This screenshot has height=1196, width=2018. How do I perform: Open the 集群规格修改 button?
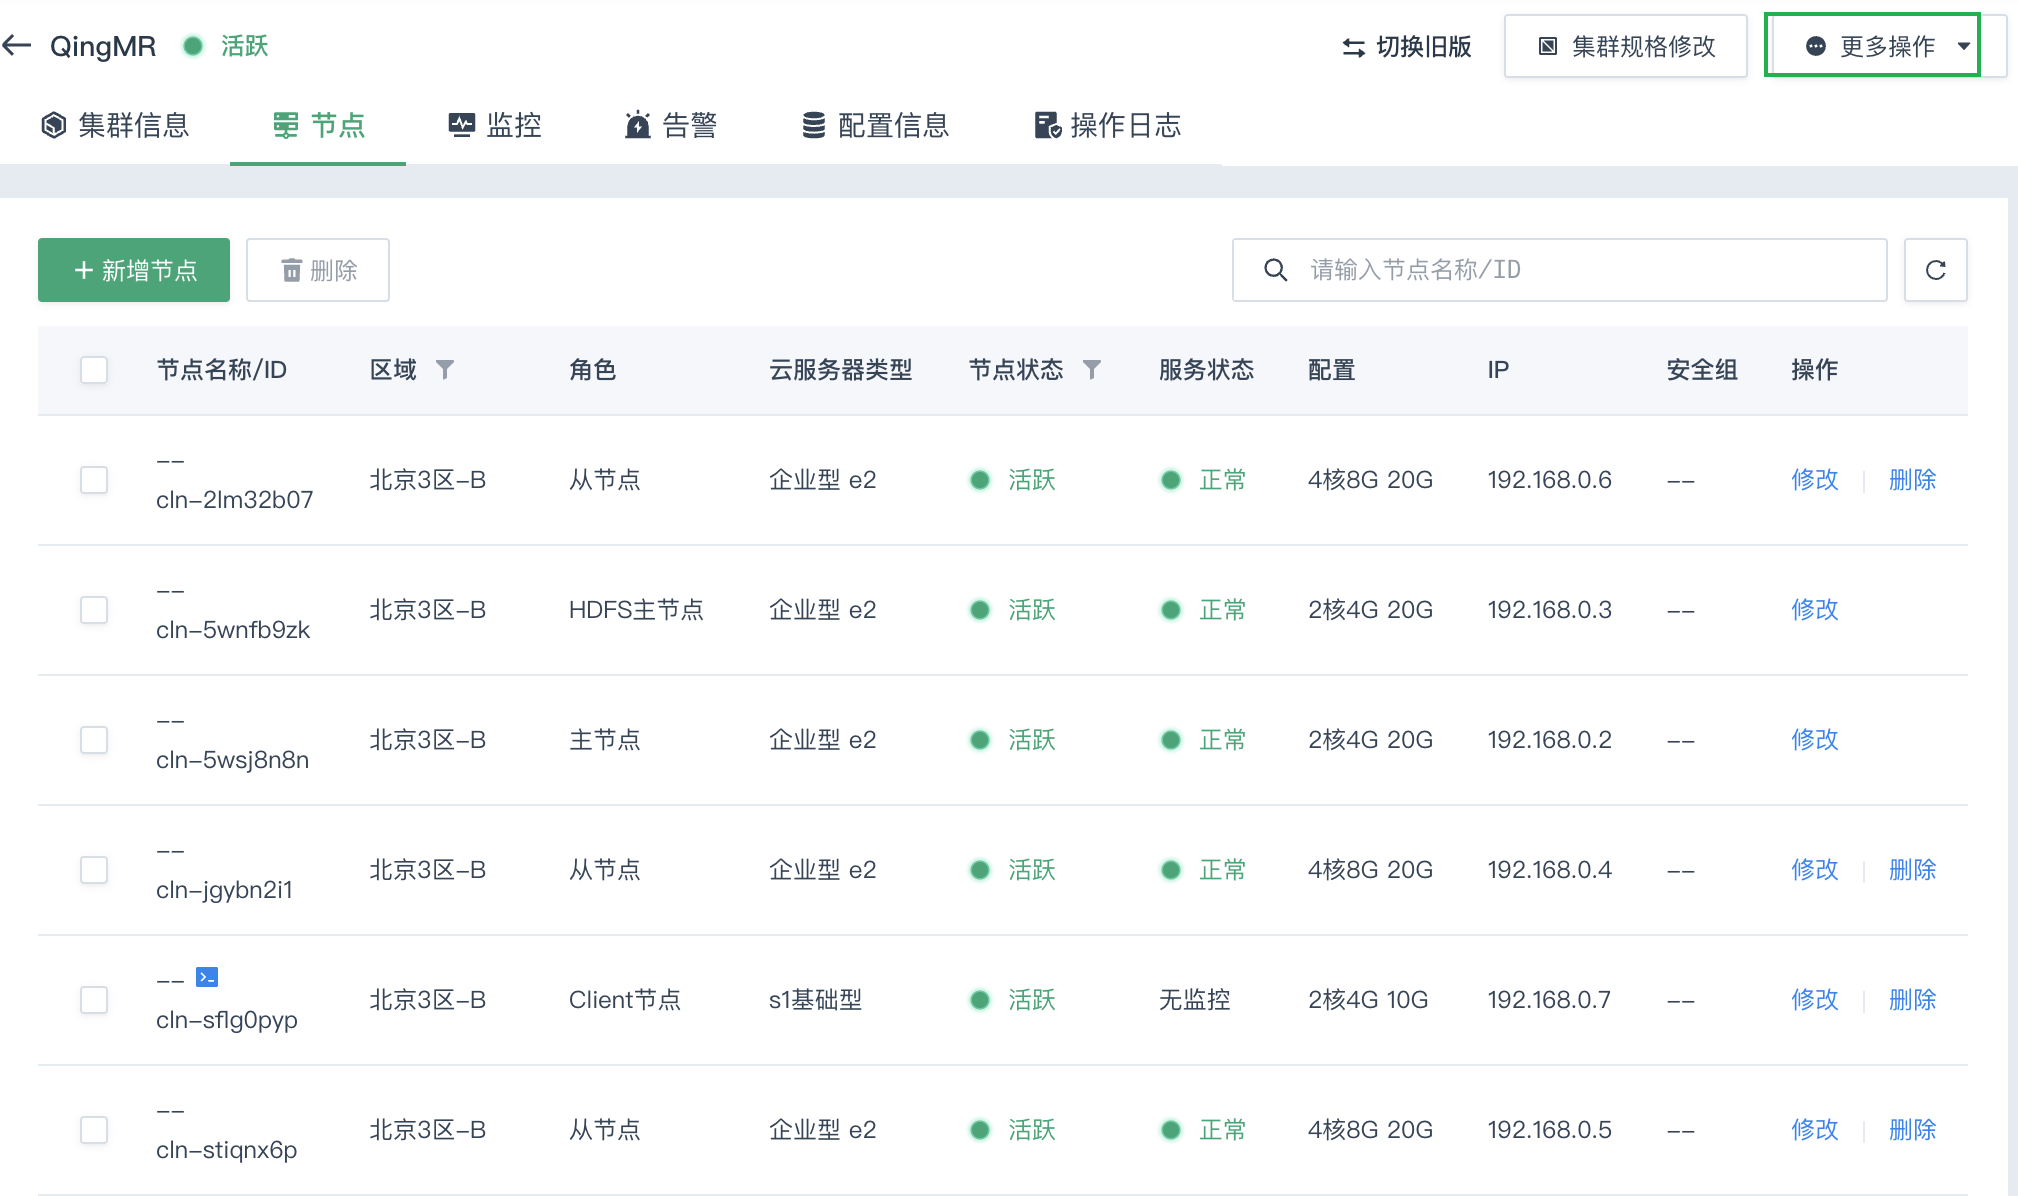[x=1626, y=46]
